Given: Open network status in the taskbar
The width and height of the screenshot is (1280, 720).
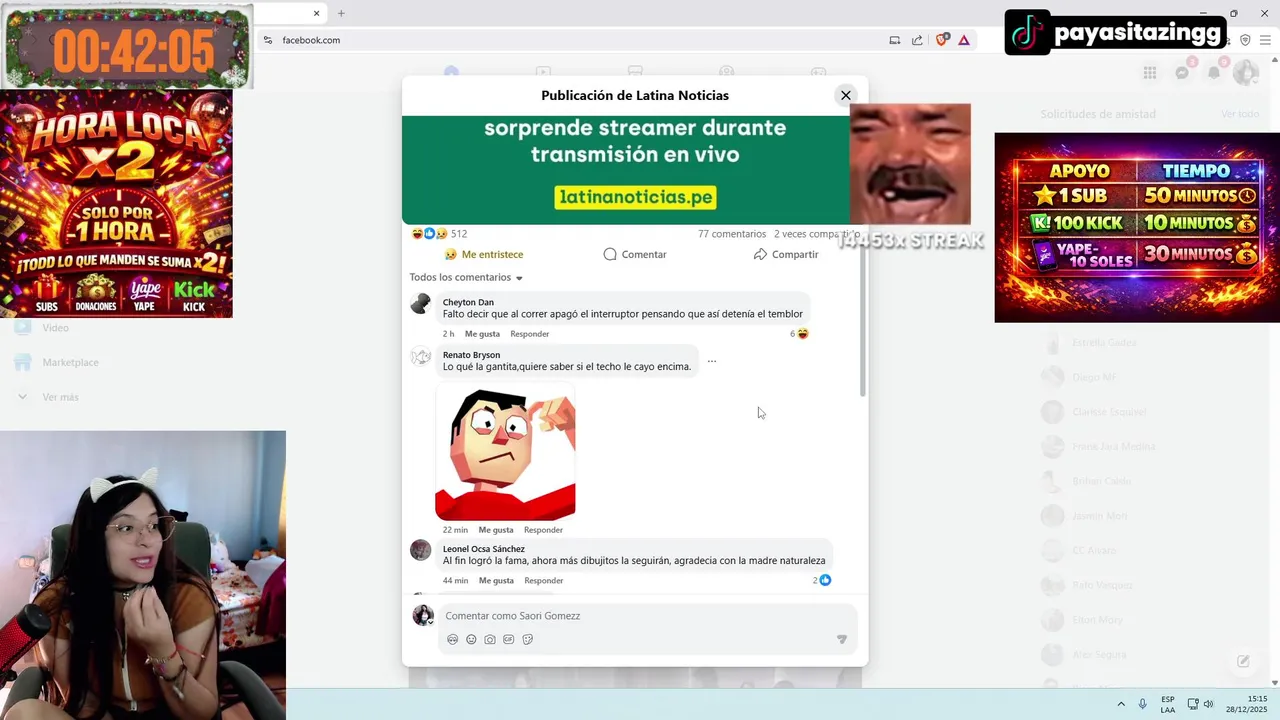Looking at the screenshot, I should click(1193, 704).
